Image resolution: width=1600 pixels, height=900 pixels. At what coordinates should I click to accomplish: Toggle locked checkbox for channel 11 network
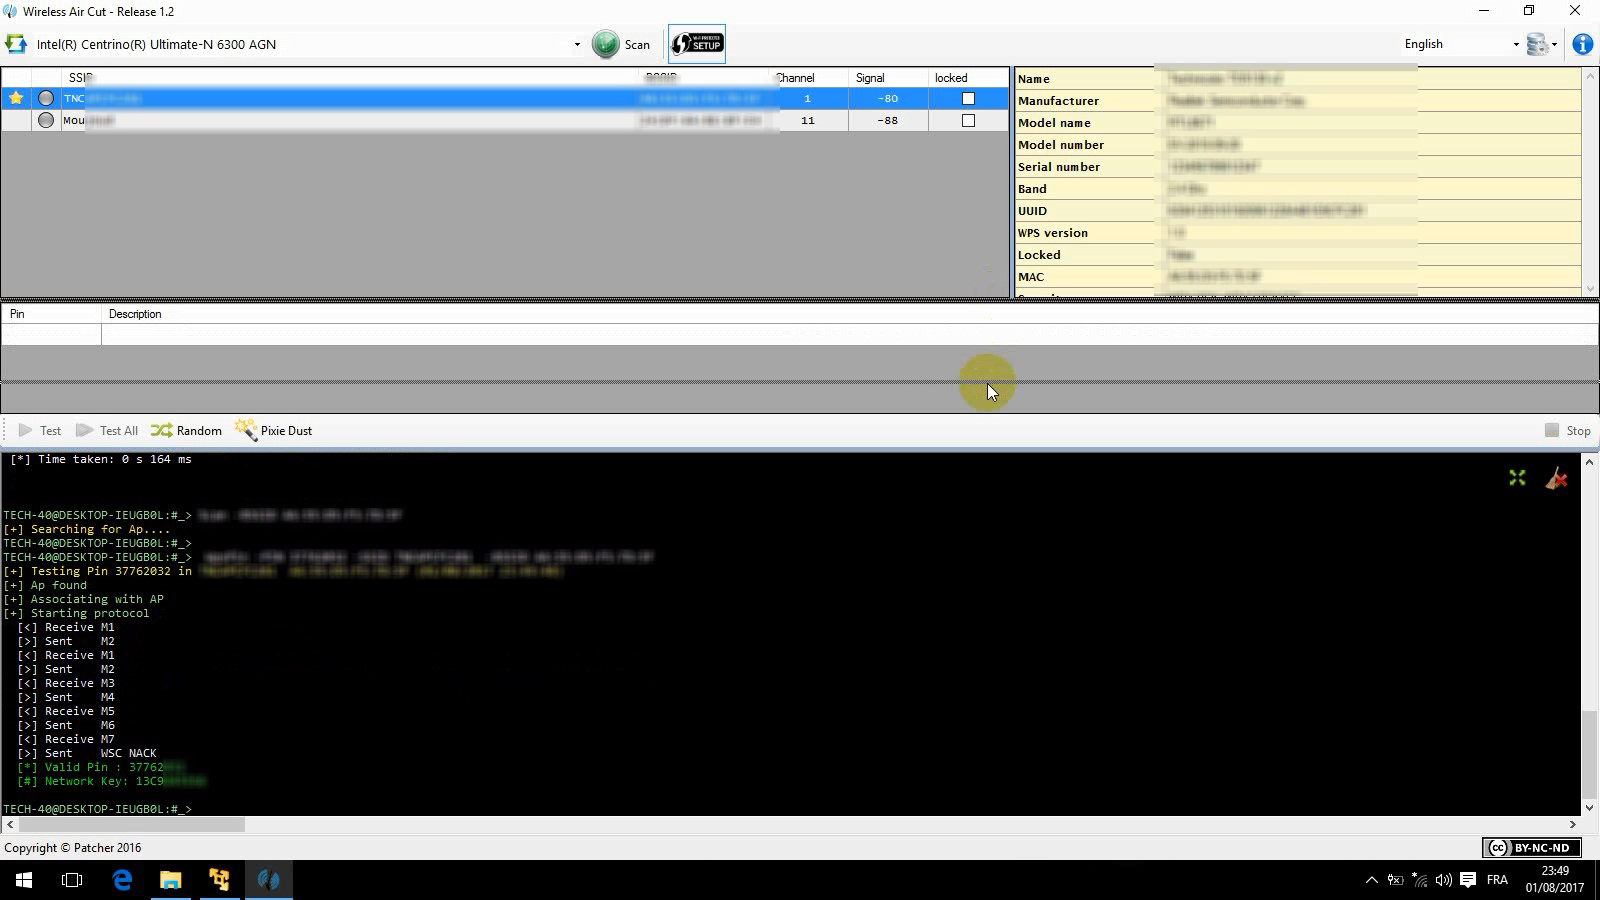[x=968, y=120]
